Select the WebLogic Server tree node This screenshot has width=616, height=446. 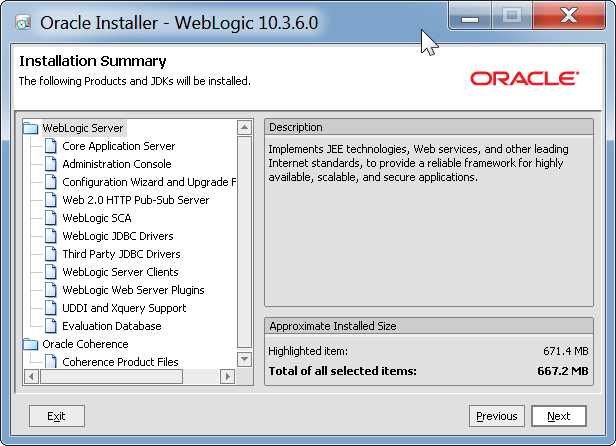pyautogui.click(x=83, y=128)
